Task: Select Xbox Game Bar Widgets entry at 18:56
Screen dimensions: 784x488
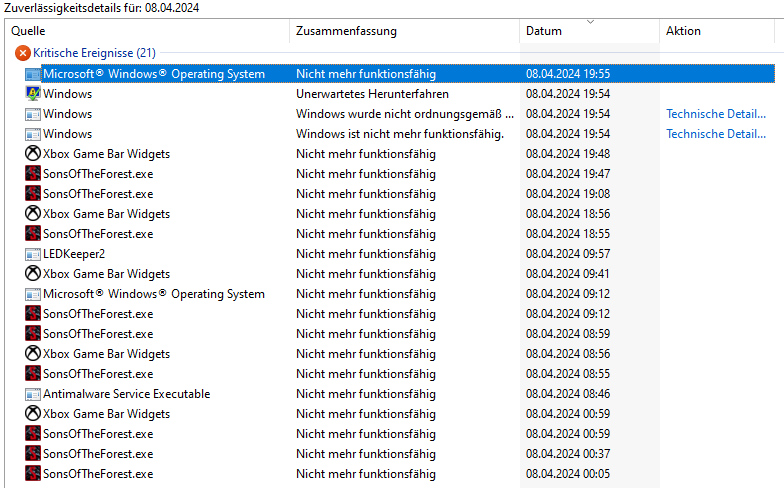Action: (106, 214)
